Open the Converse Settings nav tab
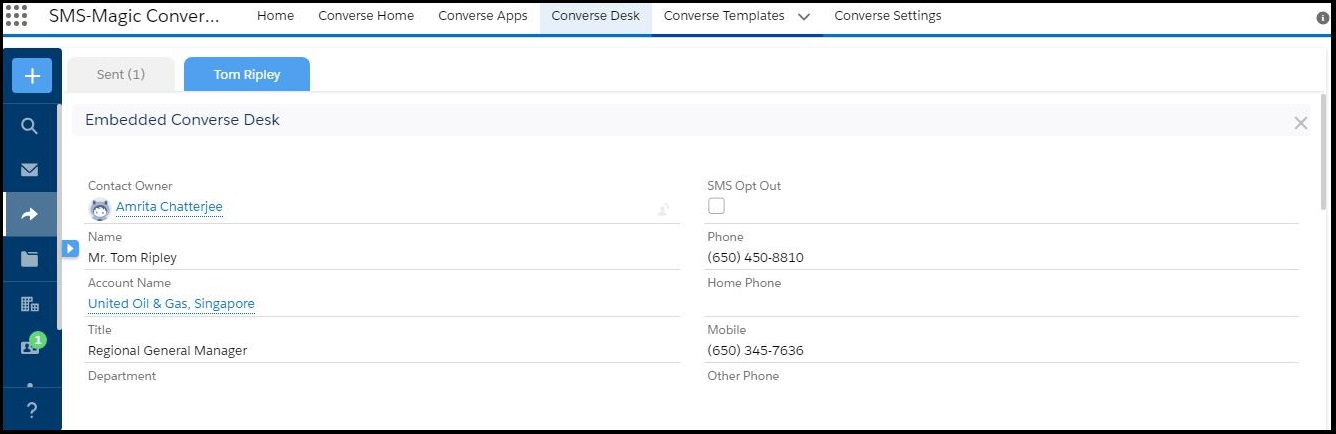 887,16
